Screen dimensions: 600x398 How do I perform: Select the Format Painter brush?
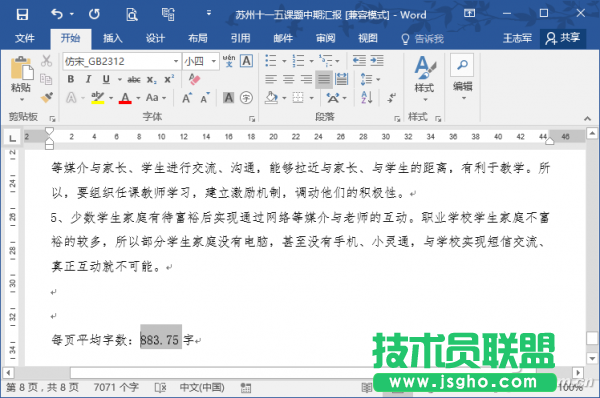click(46, 97)
